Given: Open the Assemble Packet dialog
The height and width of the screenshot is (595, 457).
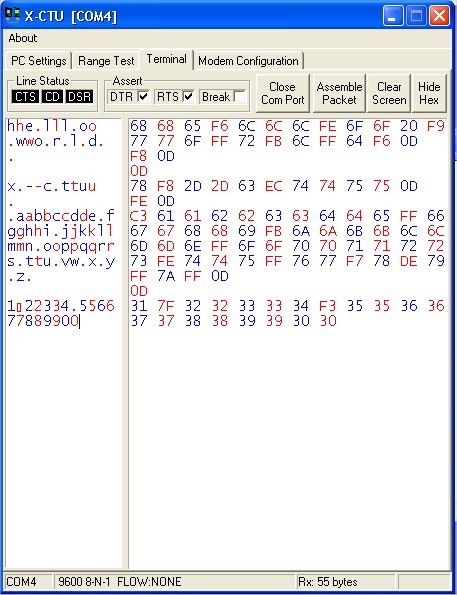Looking at the screenshot, I should point(339,93).
